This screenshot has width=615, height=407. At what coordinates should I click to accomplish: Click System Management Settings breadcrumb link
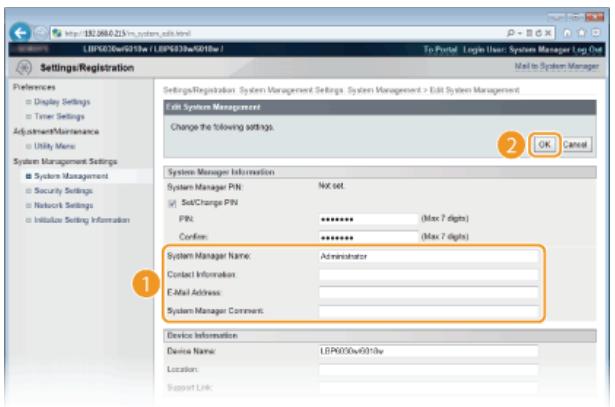point(291,90)
